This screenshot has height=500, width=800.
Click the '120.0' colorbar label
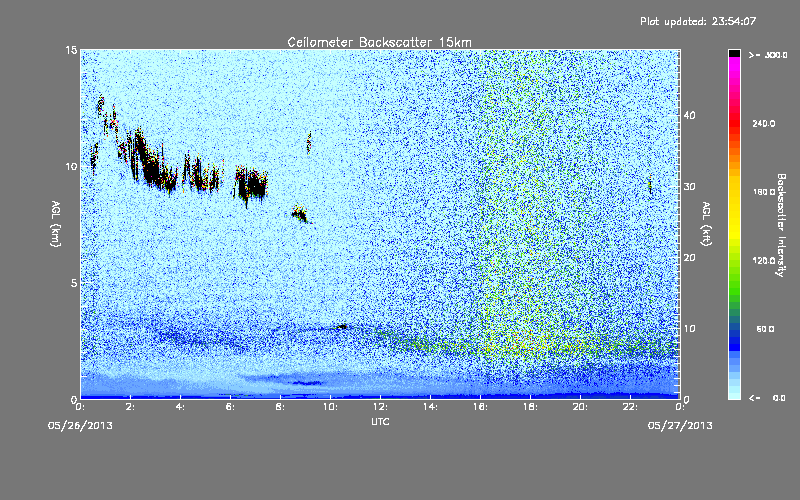(x=764, y=261)
